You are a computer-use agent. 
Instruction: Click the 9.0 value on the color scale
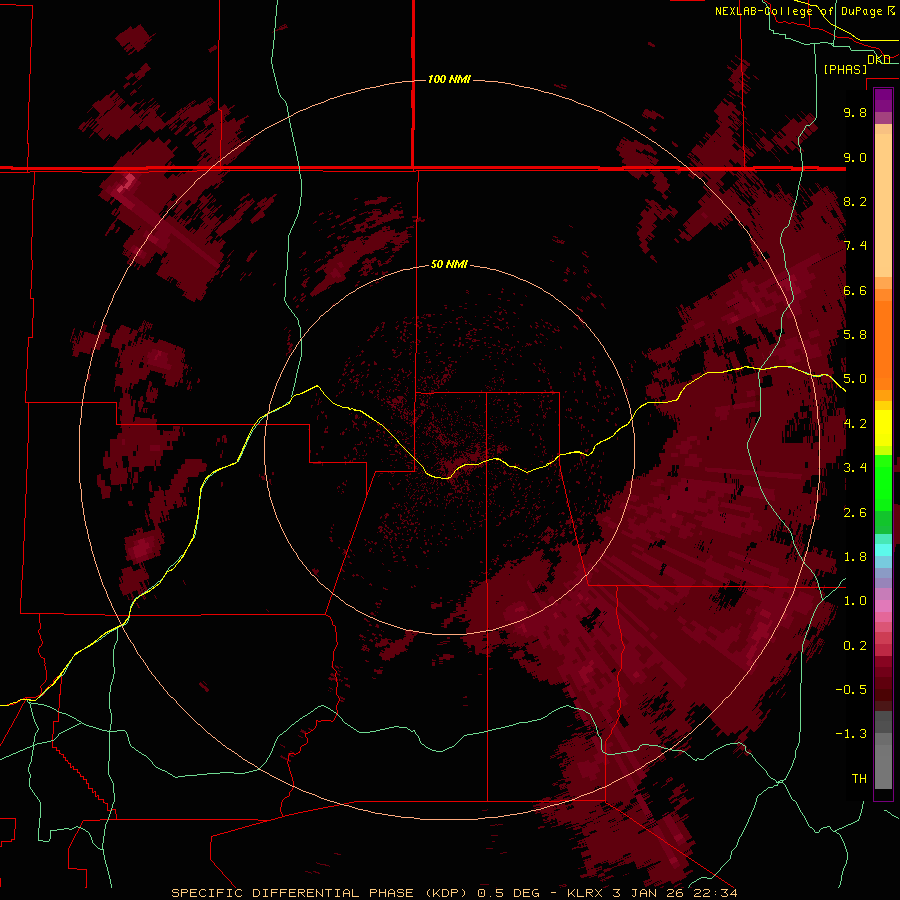pyautogui.click(x=855, y=157)
